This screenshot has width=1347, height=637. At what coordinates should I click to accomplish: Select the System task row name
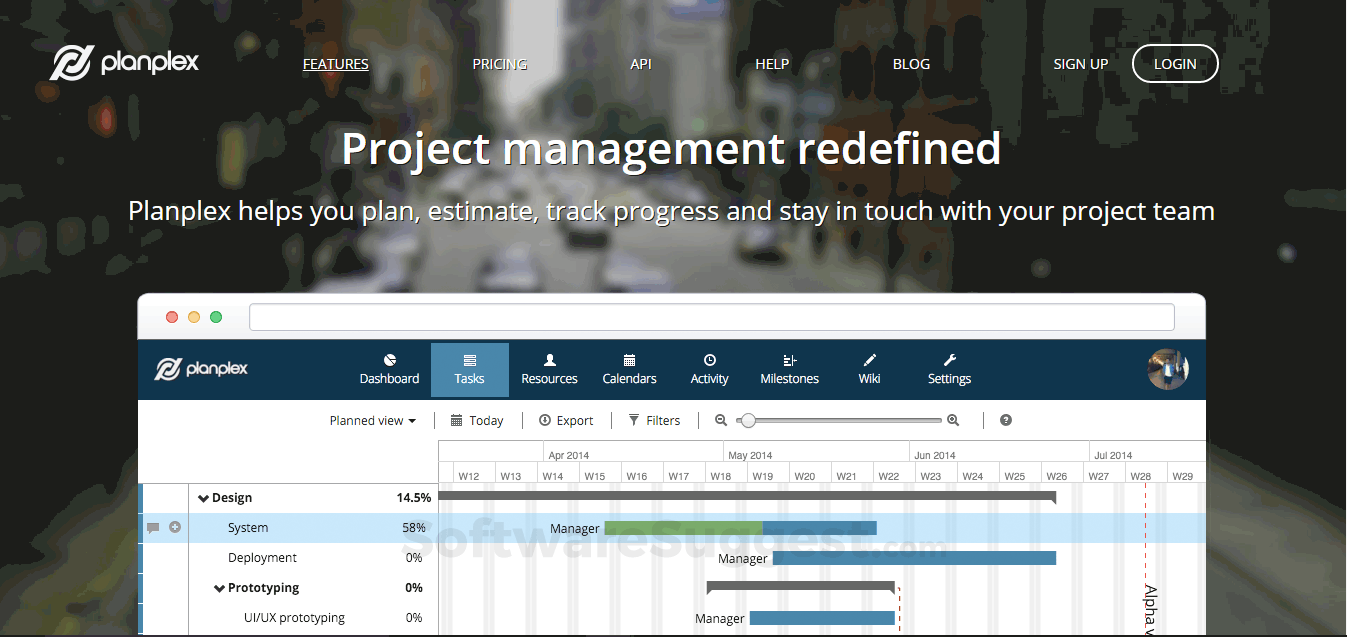[248, 528]
